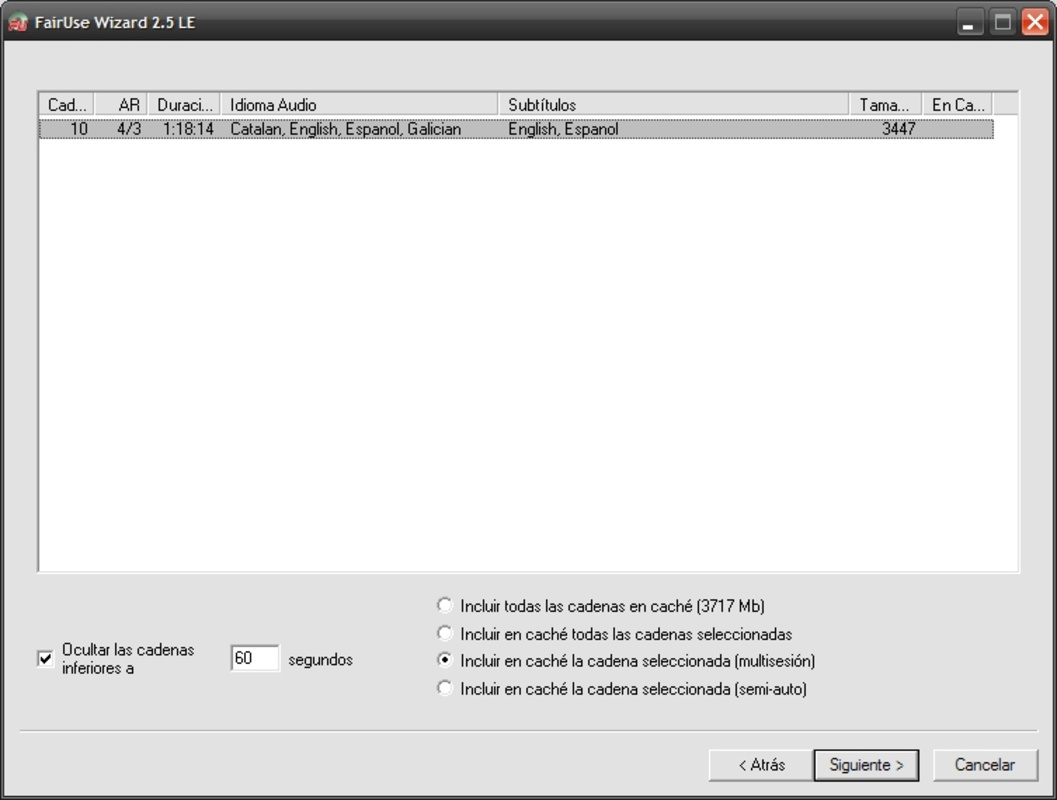
Task: Sort by the 'Tama...' size column header
Action: 886,104
